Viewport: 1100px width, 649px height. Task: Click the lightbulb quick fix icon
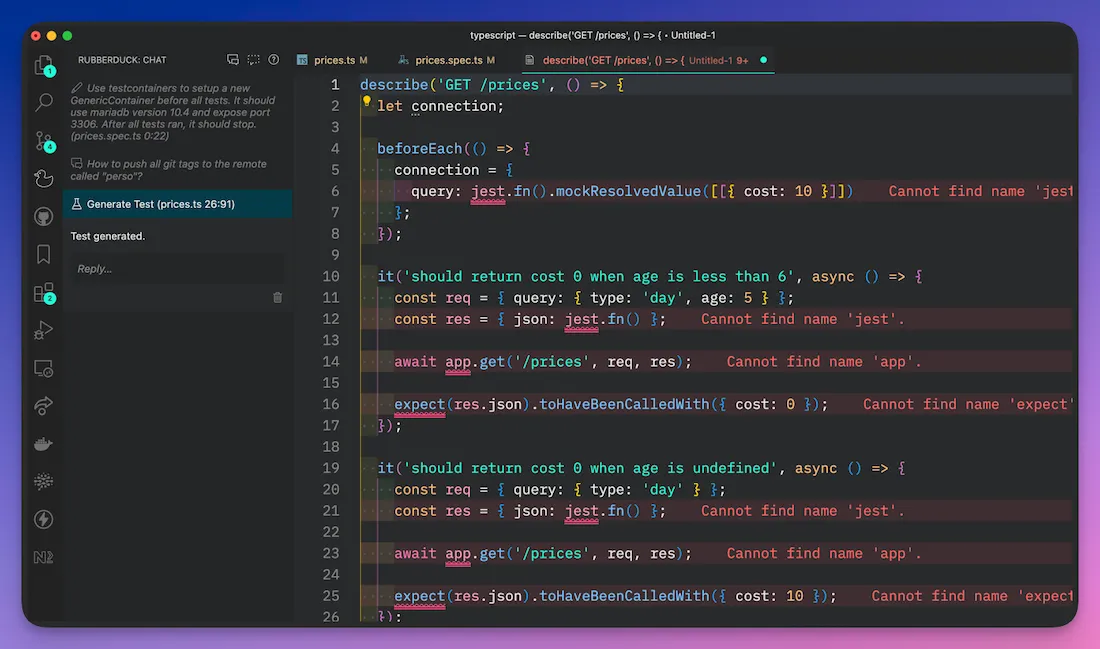tap(367, 102)
